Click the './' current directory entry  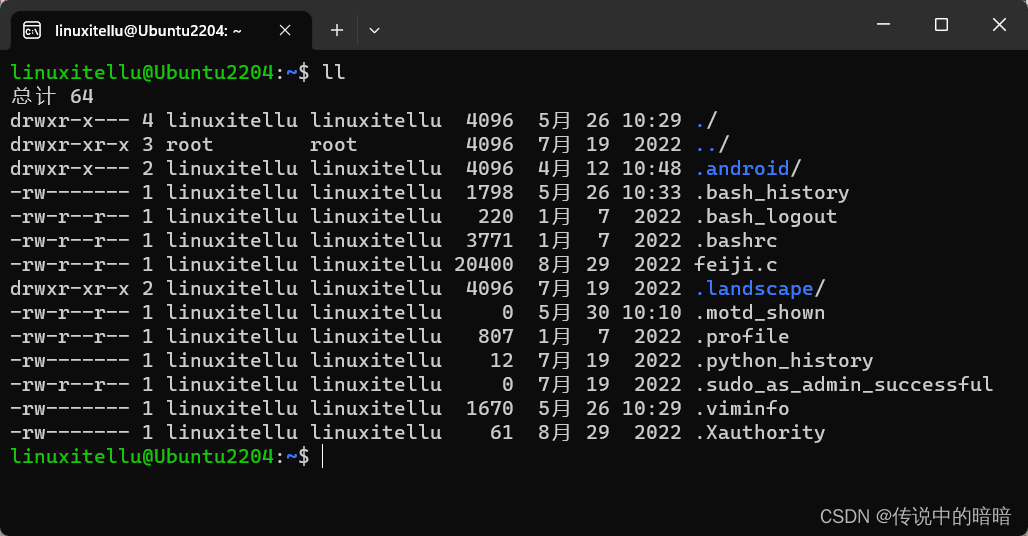(707, 121)
